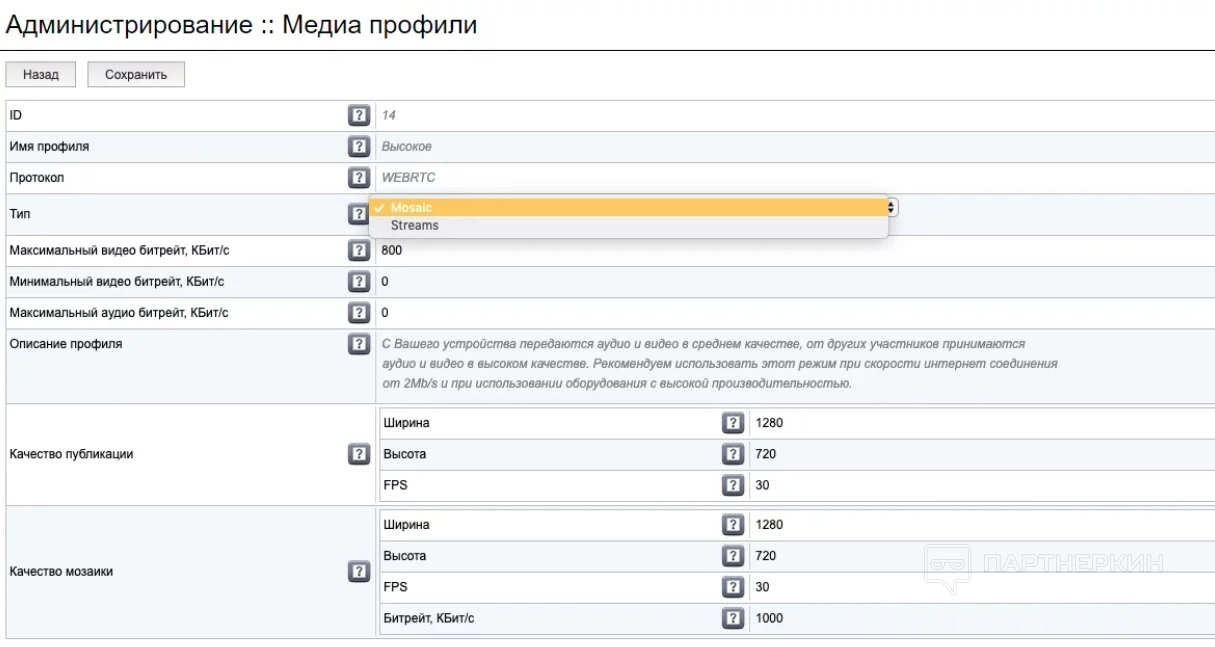Open help for Максимальный аудио битрейт

(359, 313)
